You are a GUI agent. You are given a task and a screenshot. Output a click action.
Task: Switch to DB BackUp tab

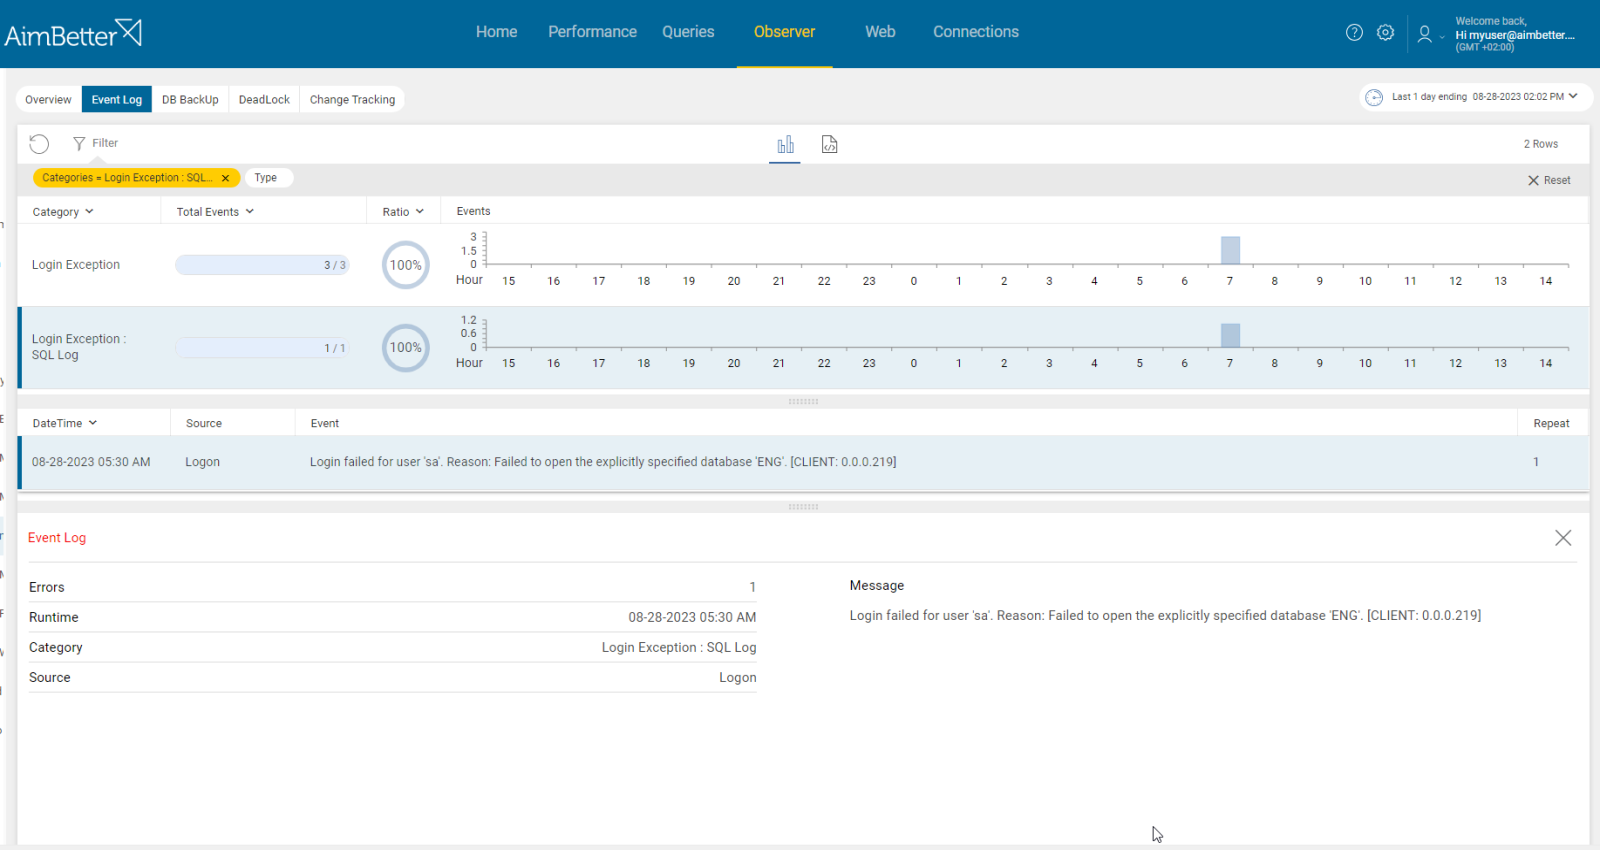coord(190,100)
